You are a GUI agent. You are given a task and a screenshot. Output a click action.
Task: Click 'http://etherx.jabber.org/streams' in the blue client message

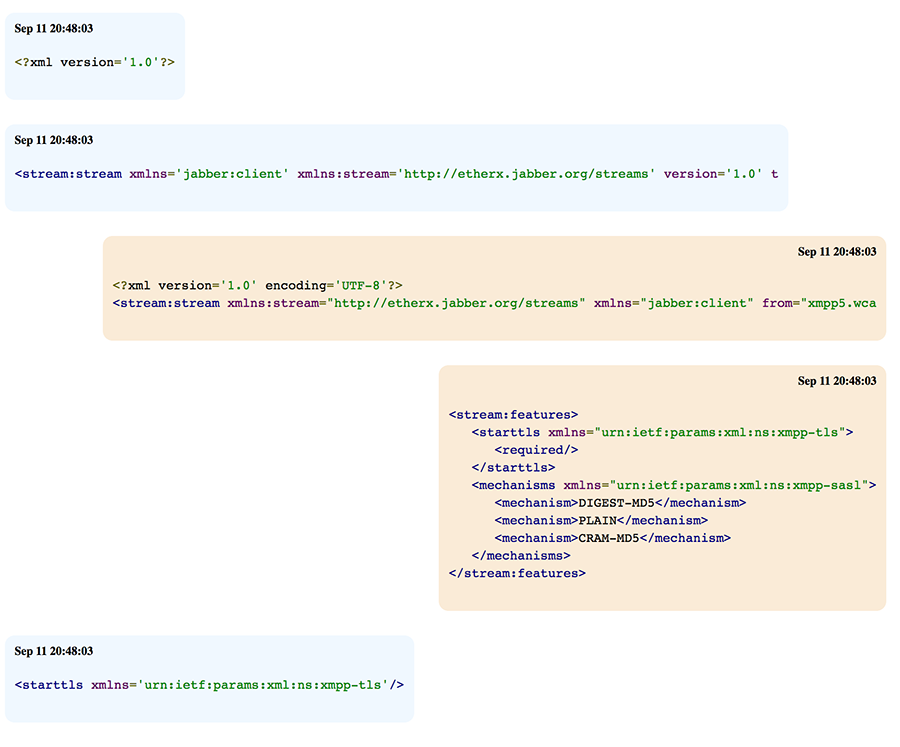527,174
